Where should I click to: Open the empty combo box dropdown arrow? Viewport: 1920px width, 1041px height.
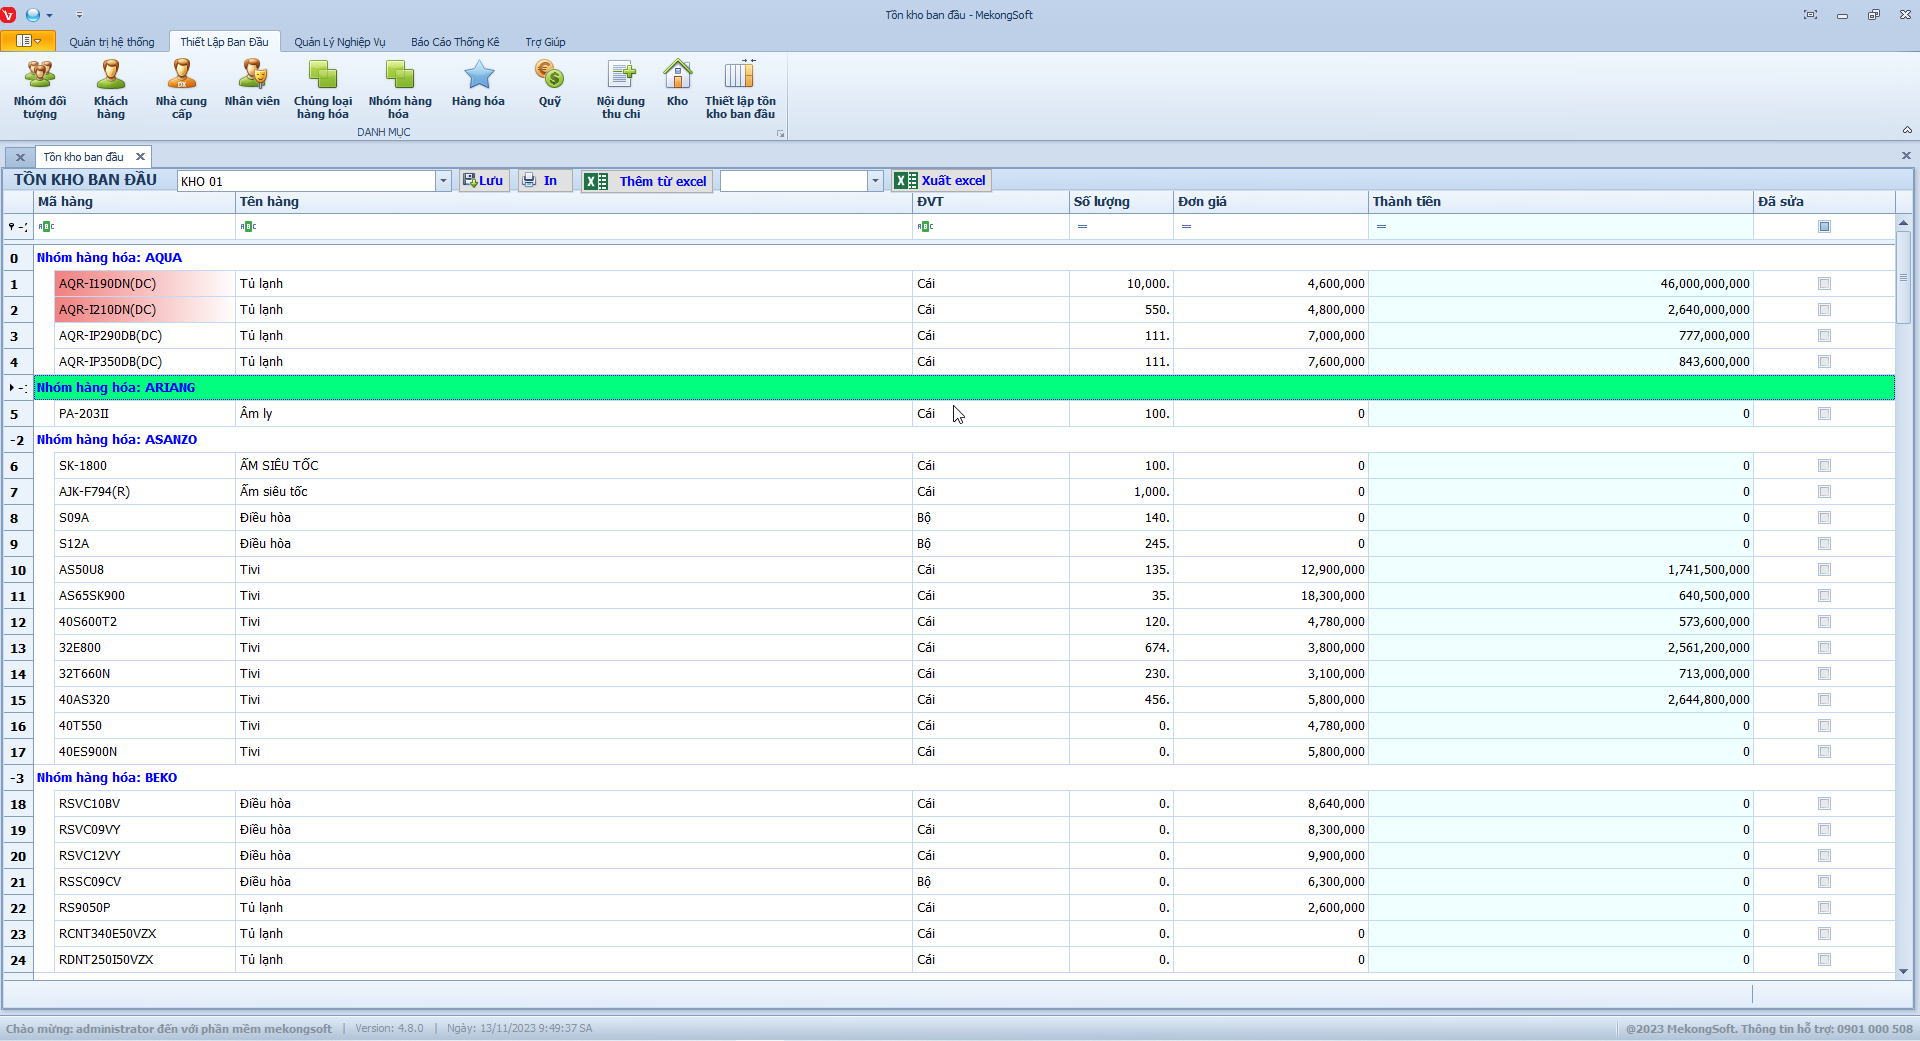point(875,181)
